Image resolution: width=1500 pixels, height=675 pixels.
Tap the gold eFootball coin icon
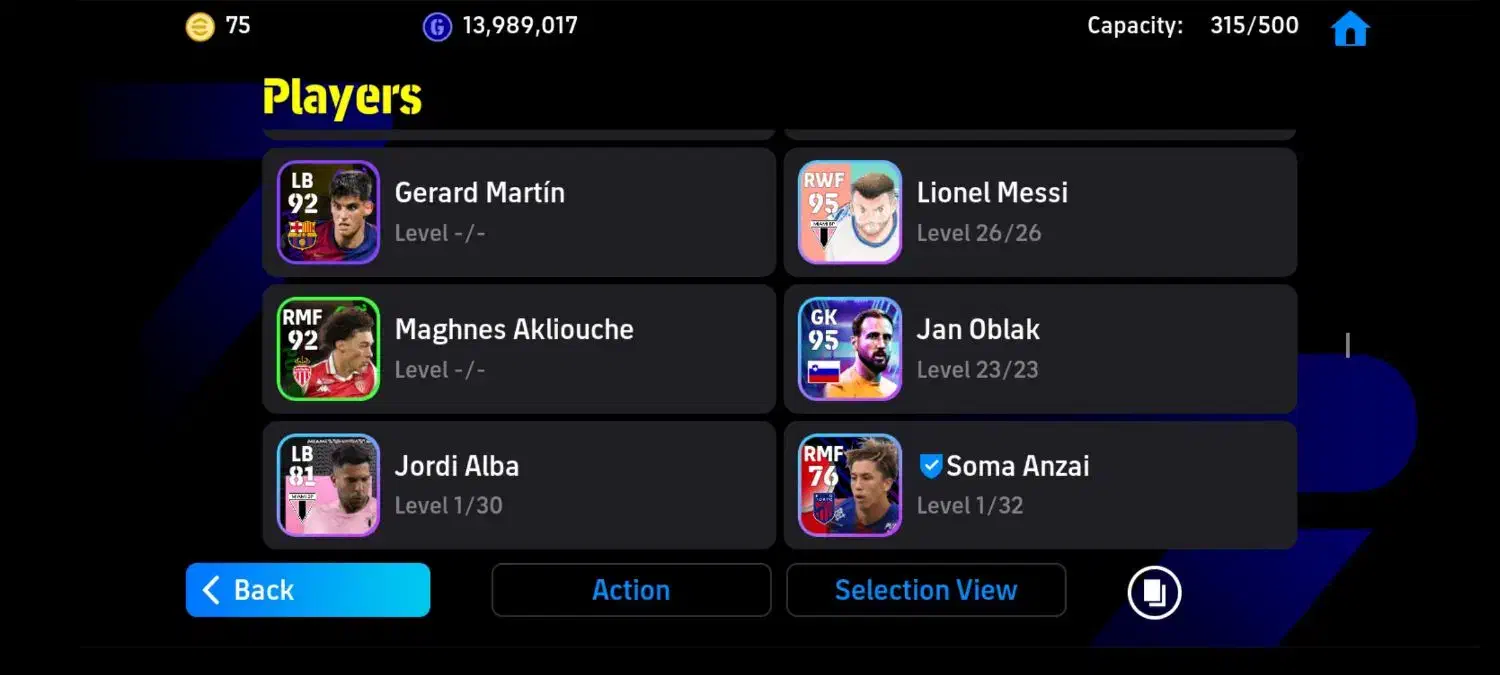point(200,26)
